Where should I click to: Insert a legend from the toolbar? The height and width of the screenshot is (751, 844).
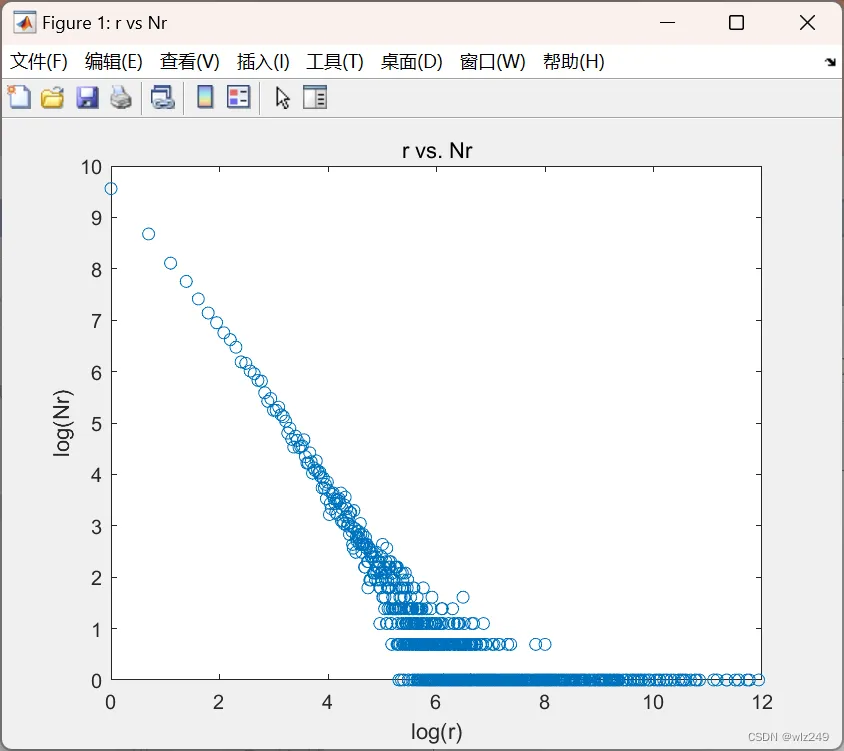click(x=238, y=97)
